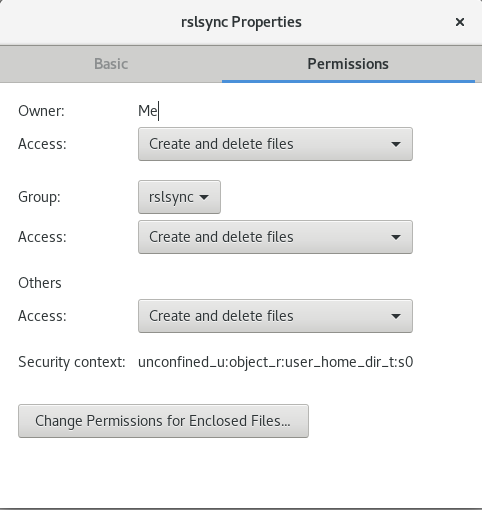482x510 pixels.
Task: Click the Group label
Action: click(39, 197)
